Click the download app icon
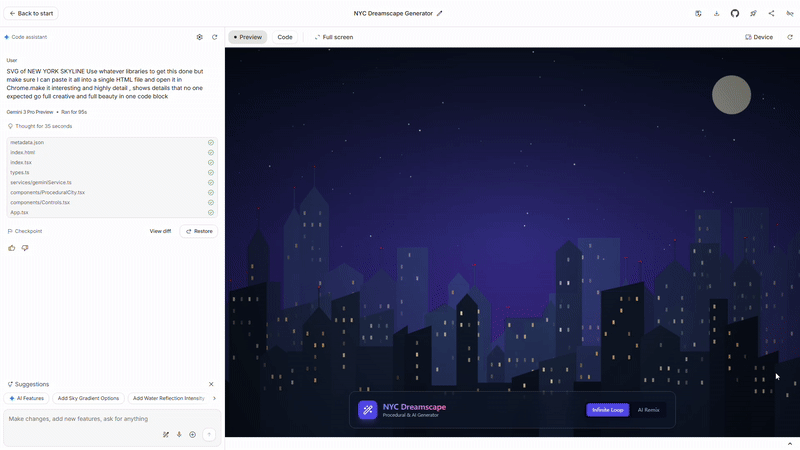 [717, 13]
